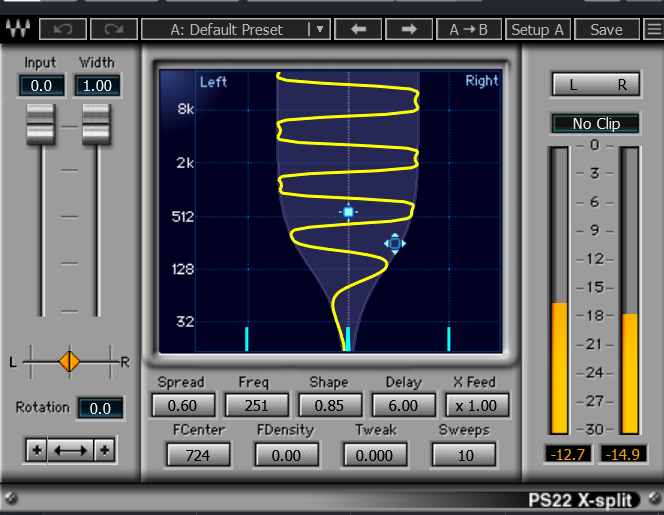The width and height of the screenshot is (664, 515).
Task: Reset the No Clip indicator
Action: [x=596, y=124]
